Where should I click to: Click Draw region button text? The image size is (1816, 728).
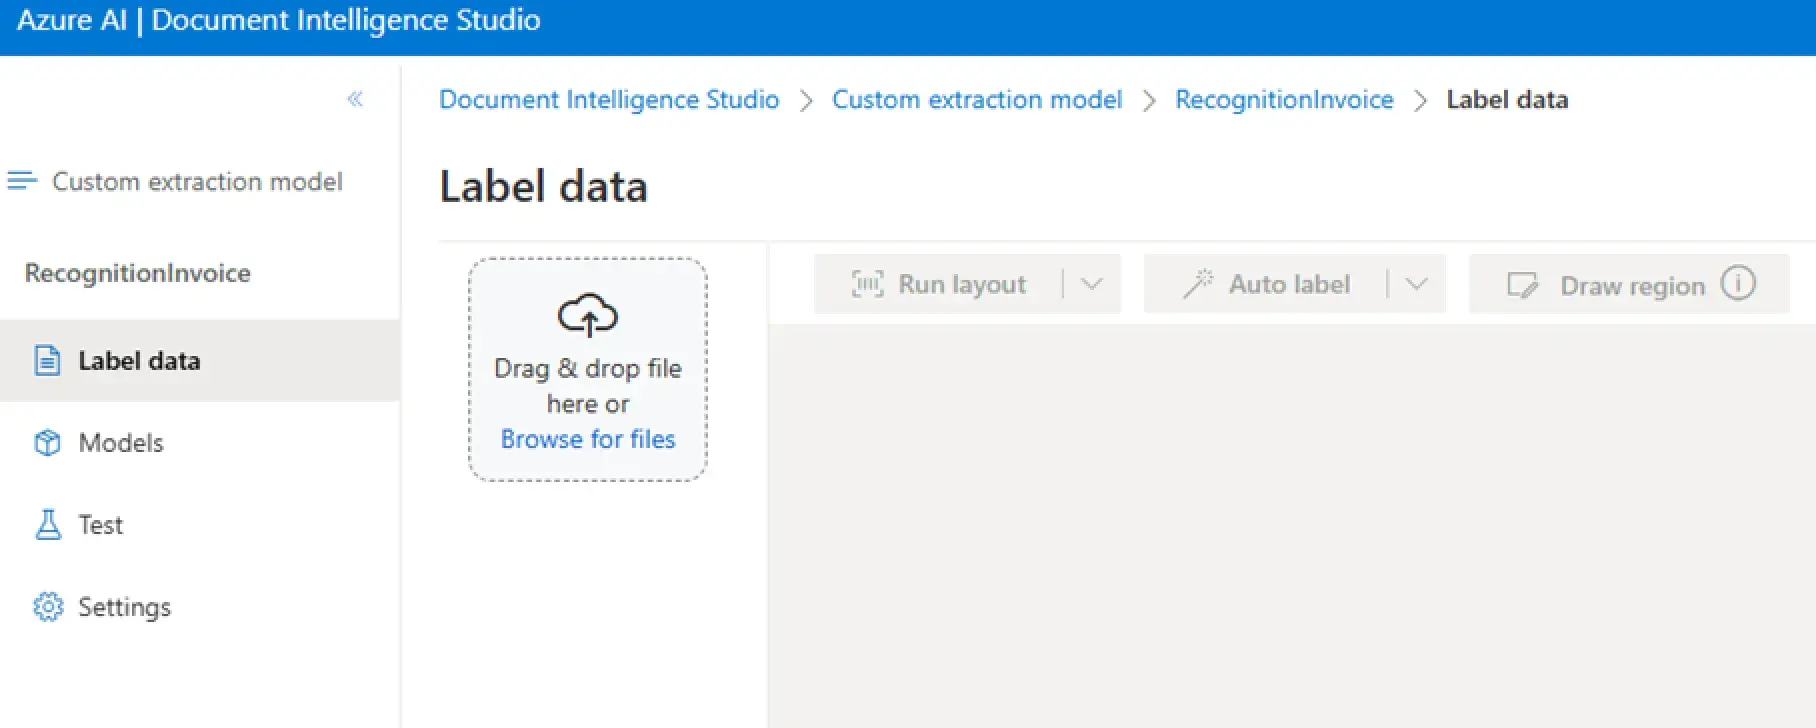[1632, 286]
